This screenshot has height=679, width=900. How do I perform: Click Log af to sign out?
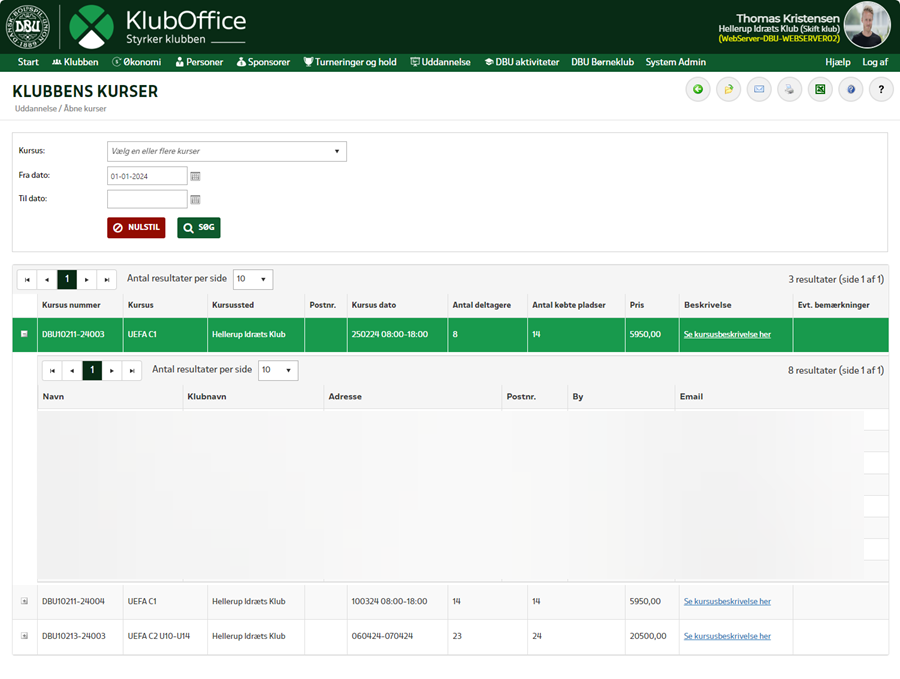875,62
